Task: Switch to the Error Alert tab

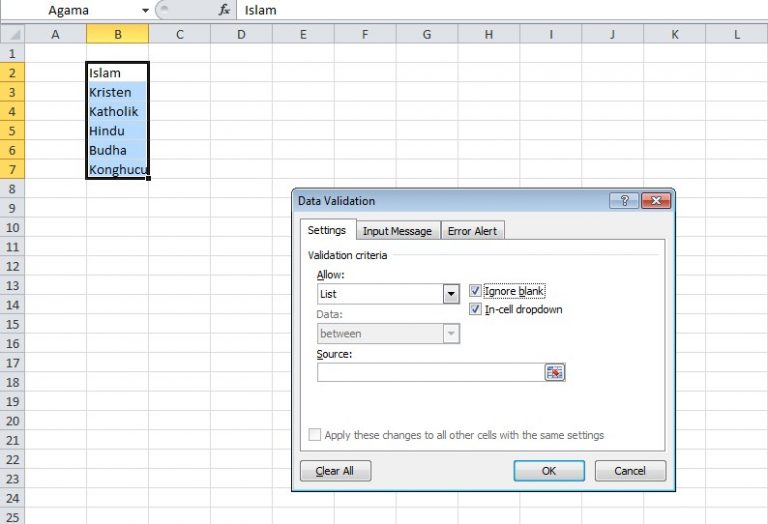Action: coord(472,231)
